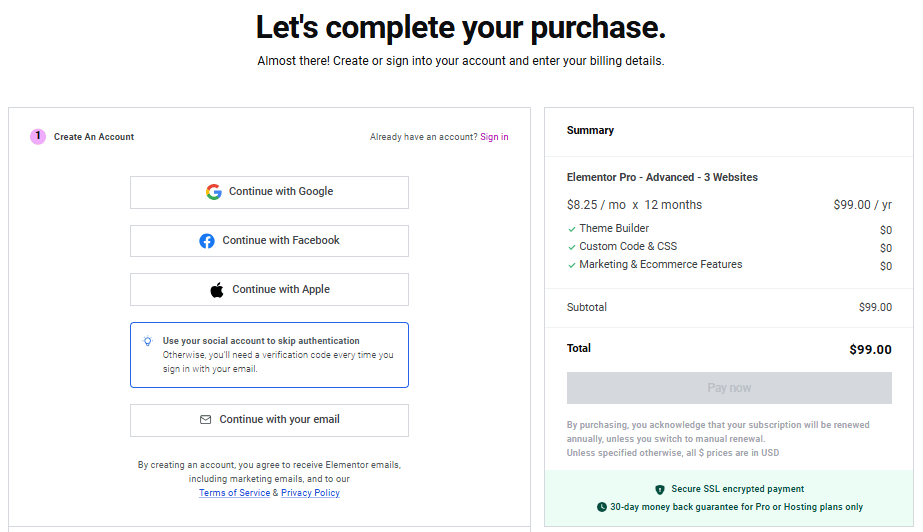Click the SSL shield icon
Screen dimensions: 923x532
coord(660,490)
